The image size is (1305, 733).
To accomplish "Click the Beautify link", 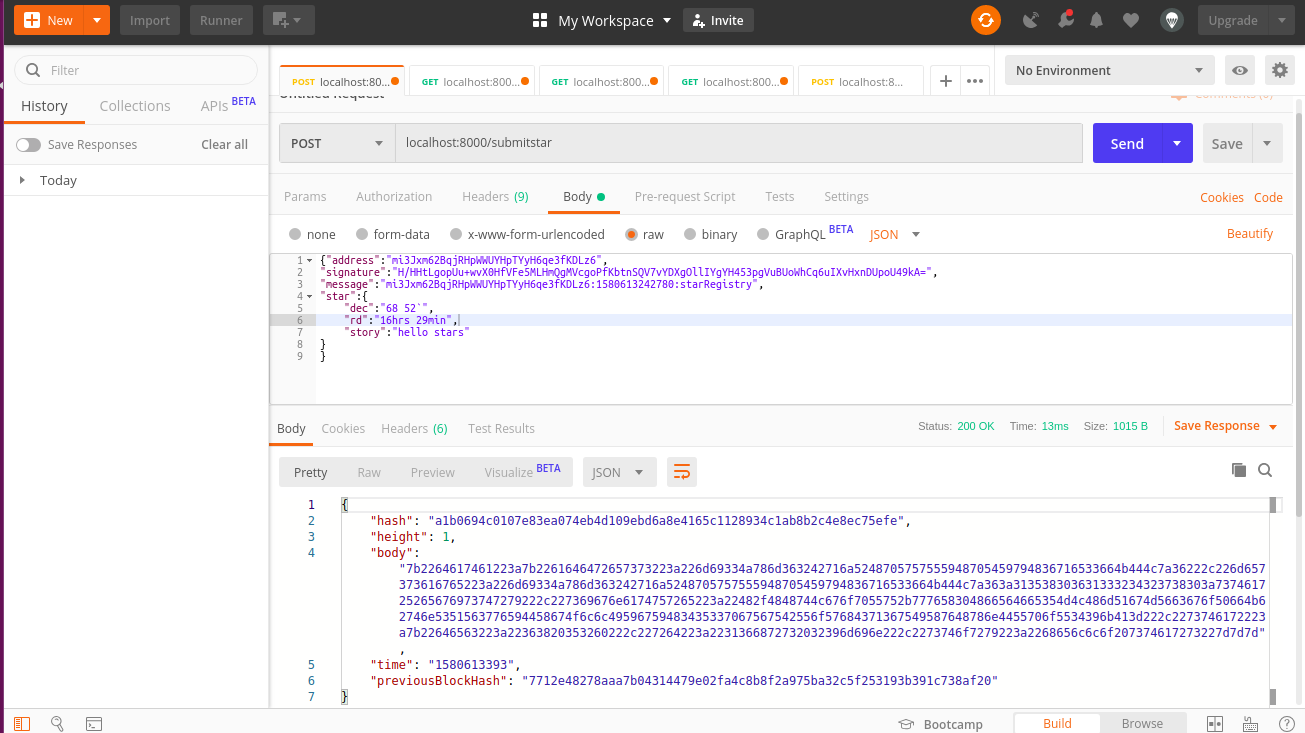I will [1250, 234].
